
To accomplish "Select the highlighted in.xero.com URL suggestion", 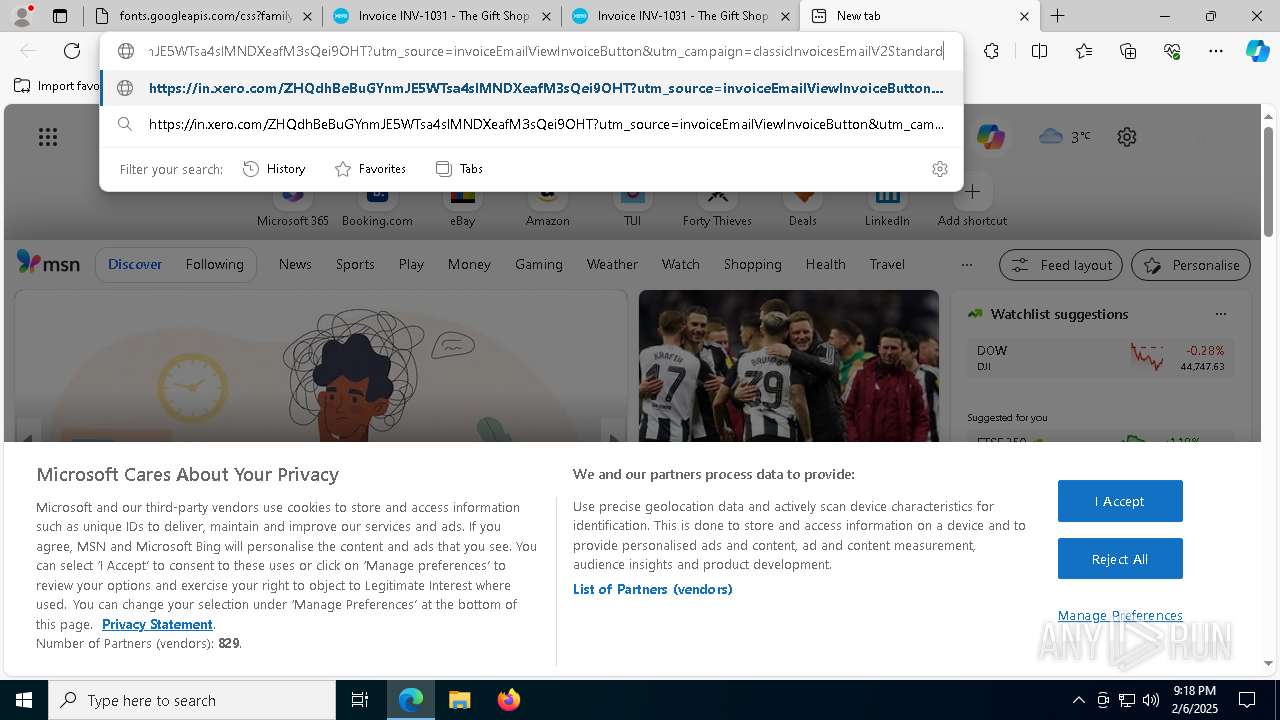I will click(x=531, y=88).
